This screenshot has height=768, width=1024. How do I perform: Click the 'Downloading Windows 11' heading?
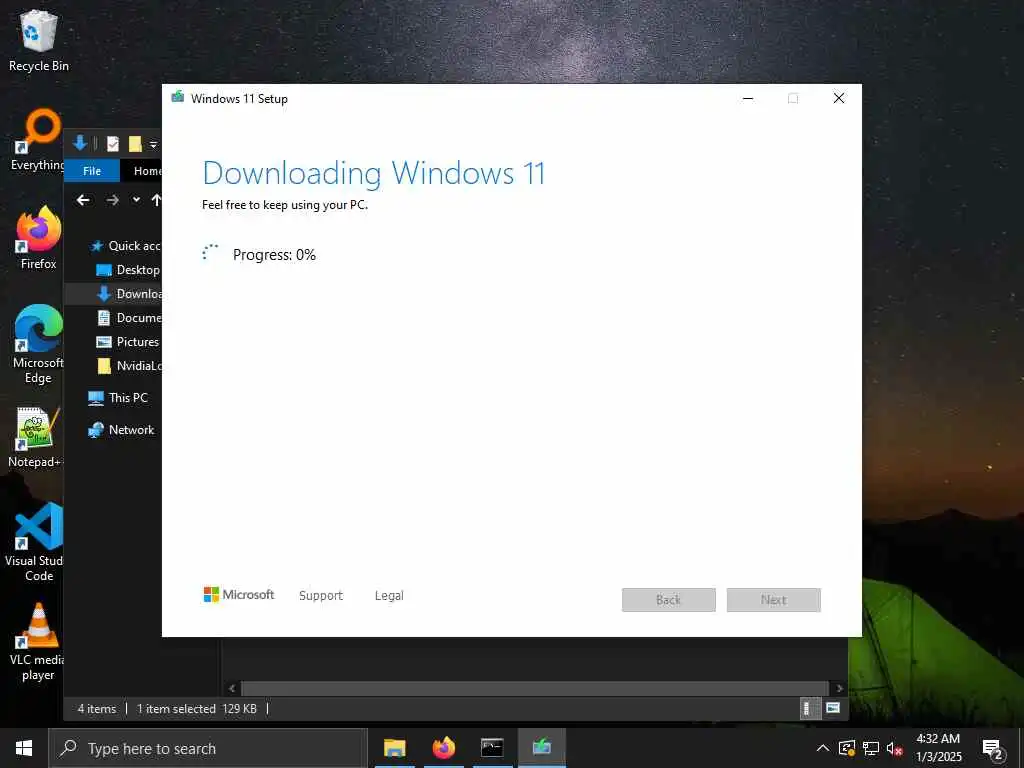374,173
